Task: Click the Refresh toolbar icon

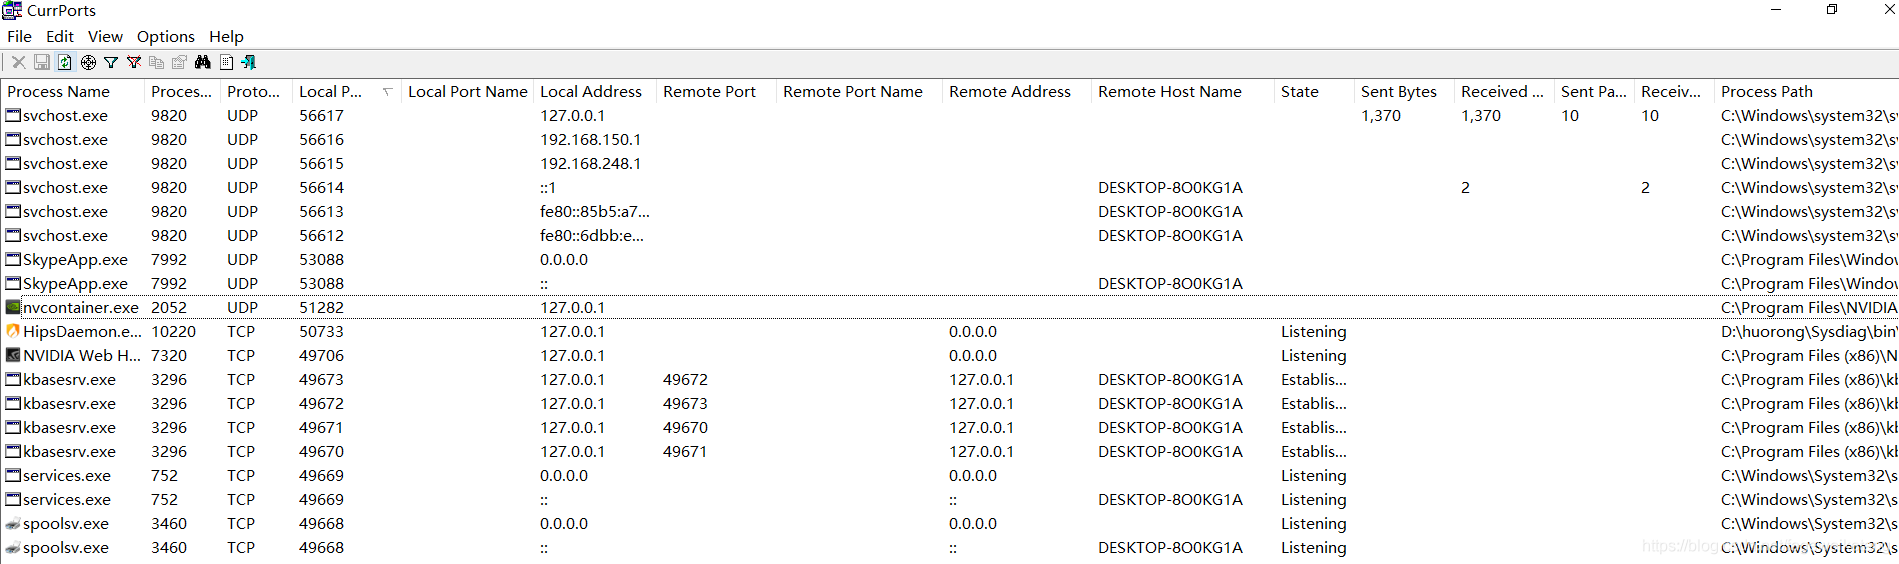Action: (x=65, y=62)
